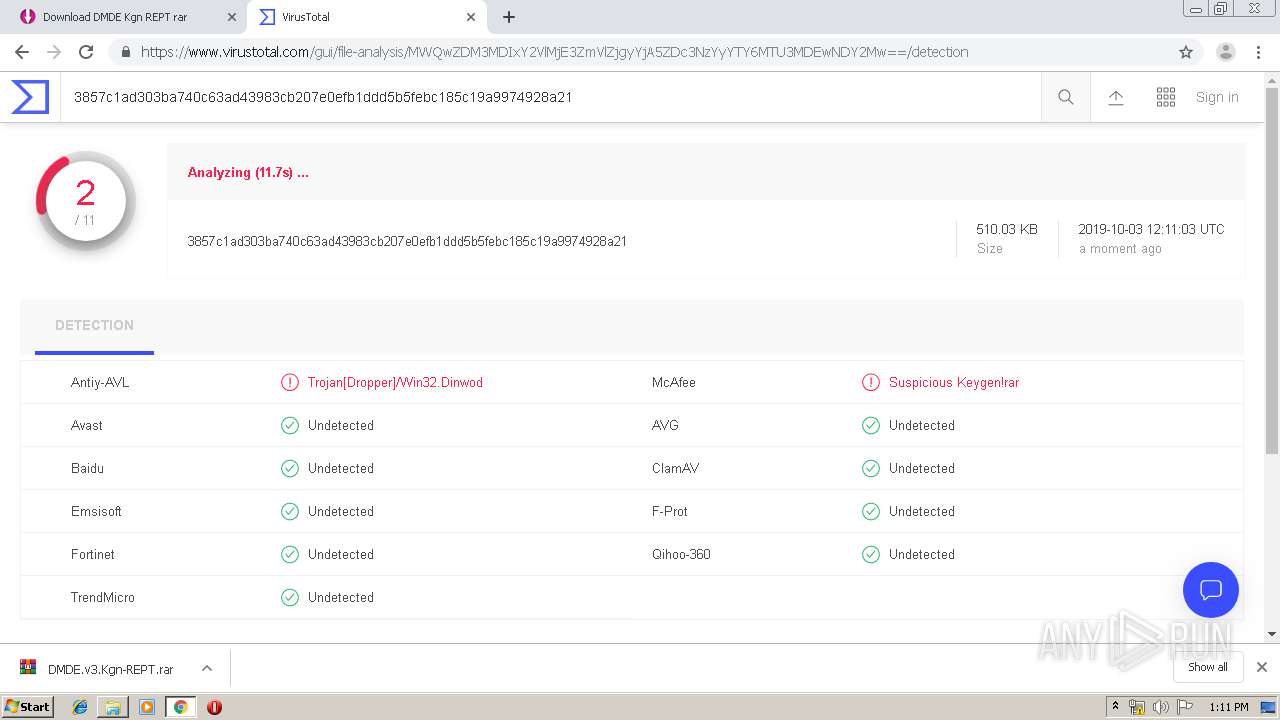Click the 510.03 KB size value
Image resolution: width=1280 pixels, height=720 pixels.
point(1007,229)
